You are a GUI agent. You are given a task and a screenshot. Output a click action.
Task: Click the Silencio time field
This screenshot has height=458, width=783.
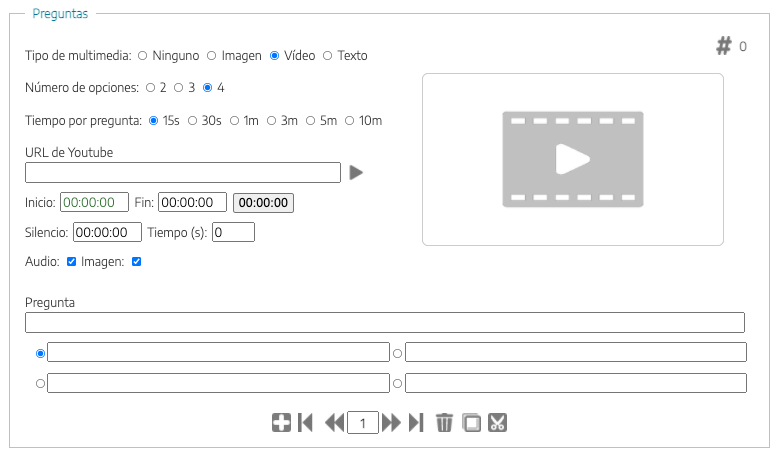[x=107, y=232]
